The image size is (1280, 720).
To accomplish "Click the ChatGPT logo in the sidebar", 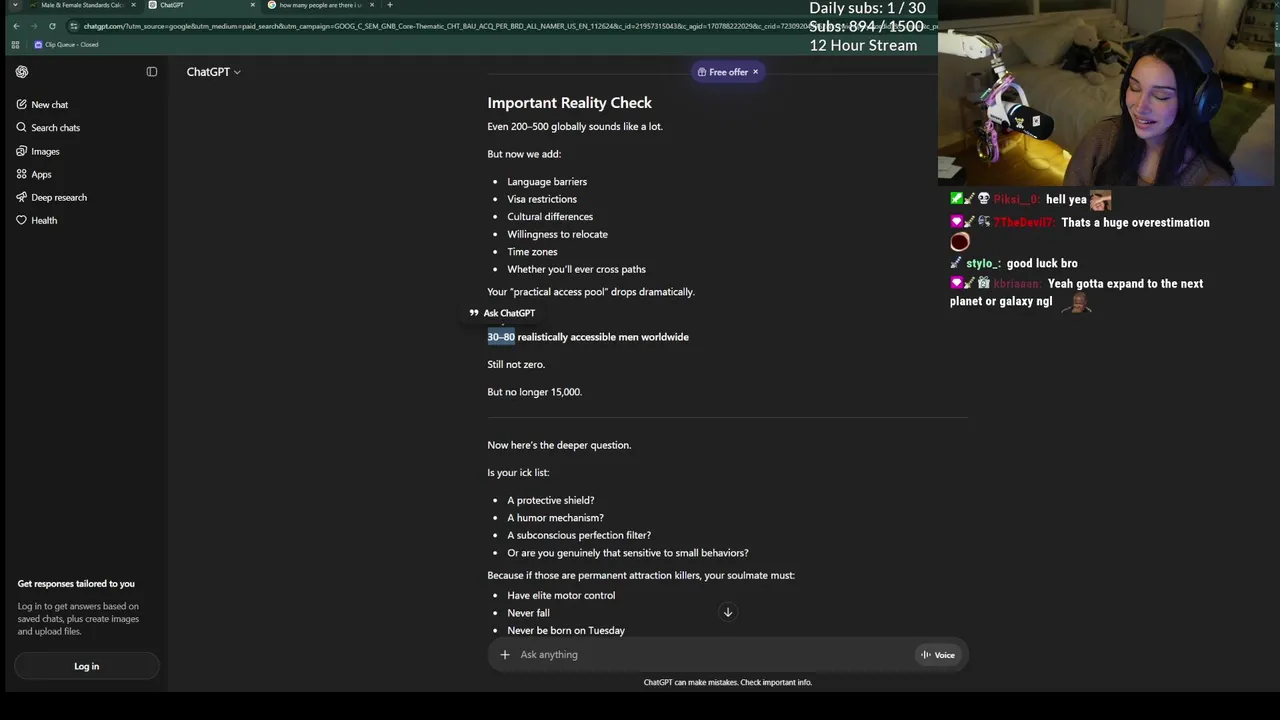I will click(x=22, y=72).
